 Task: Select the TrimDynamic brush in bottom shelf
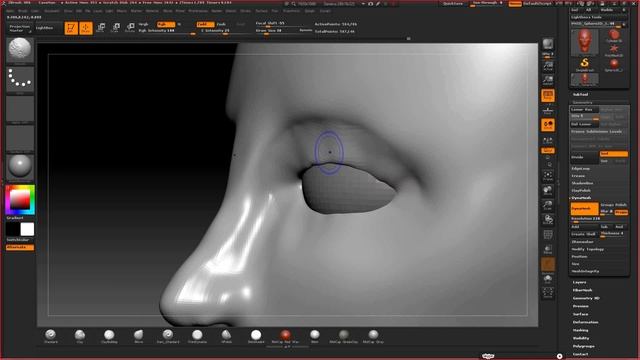tap(197, 336)
